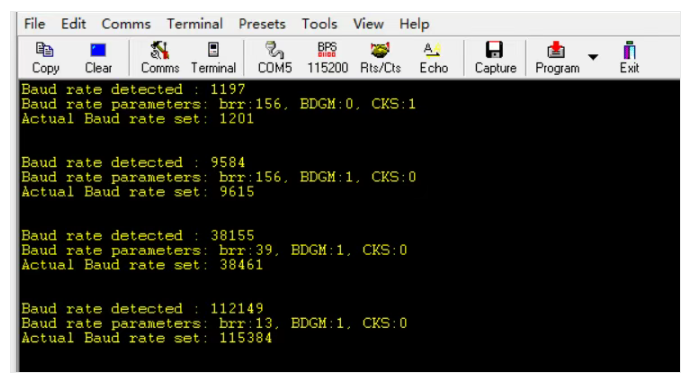Start Capture with the floppy disk icon
The height and width of the screenshot is (386, 692).
point(495,58)
